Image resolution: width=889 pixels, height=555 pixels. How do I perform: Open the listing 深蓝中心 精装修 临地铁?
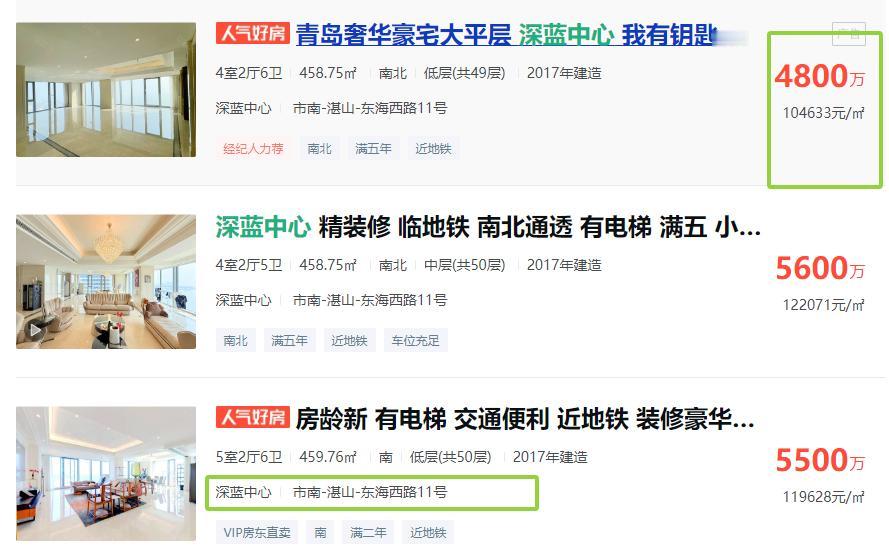pos(488,227)
